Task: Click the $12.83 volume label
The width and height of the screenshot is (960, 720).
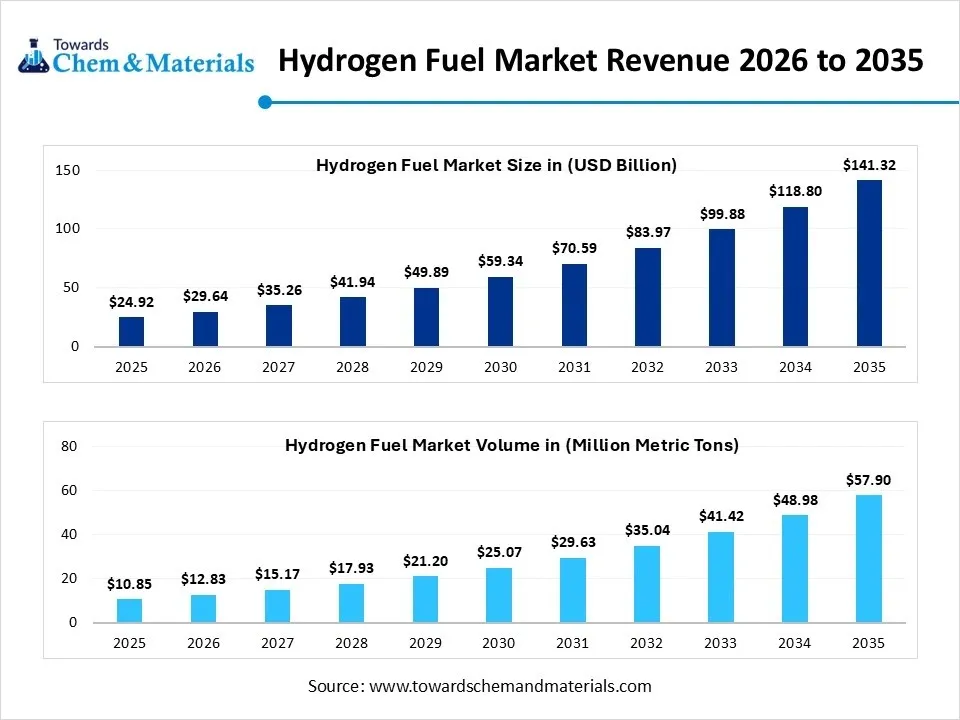Action: coord(203,579)
